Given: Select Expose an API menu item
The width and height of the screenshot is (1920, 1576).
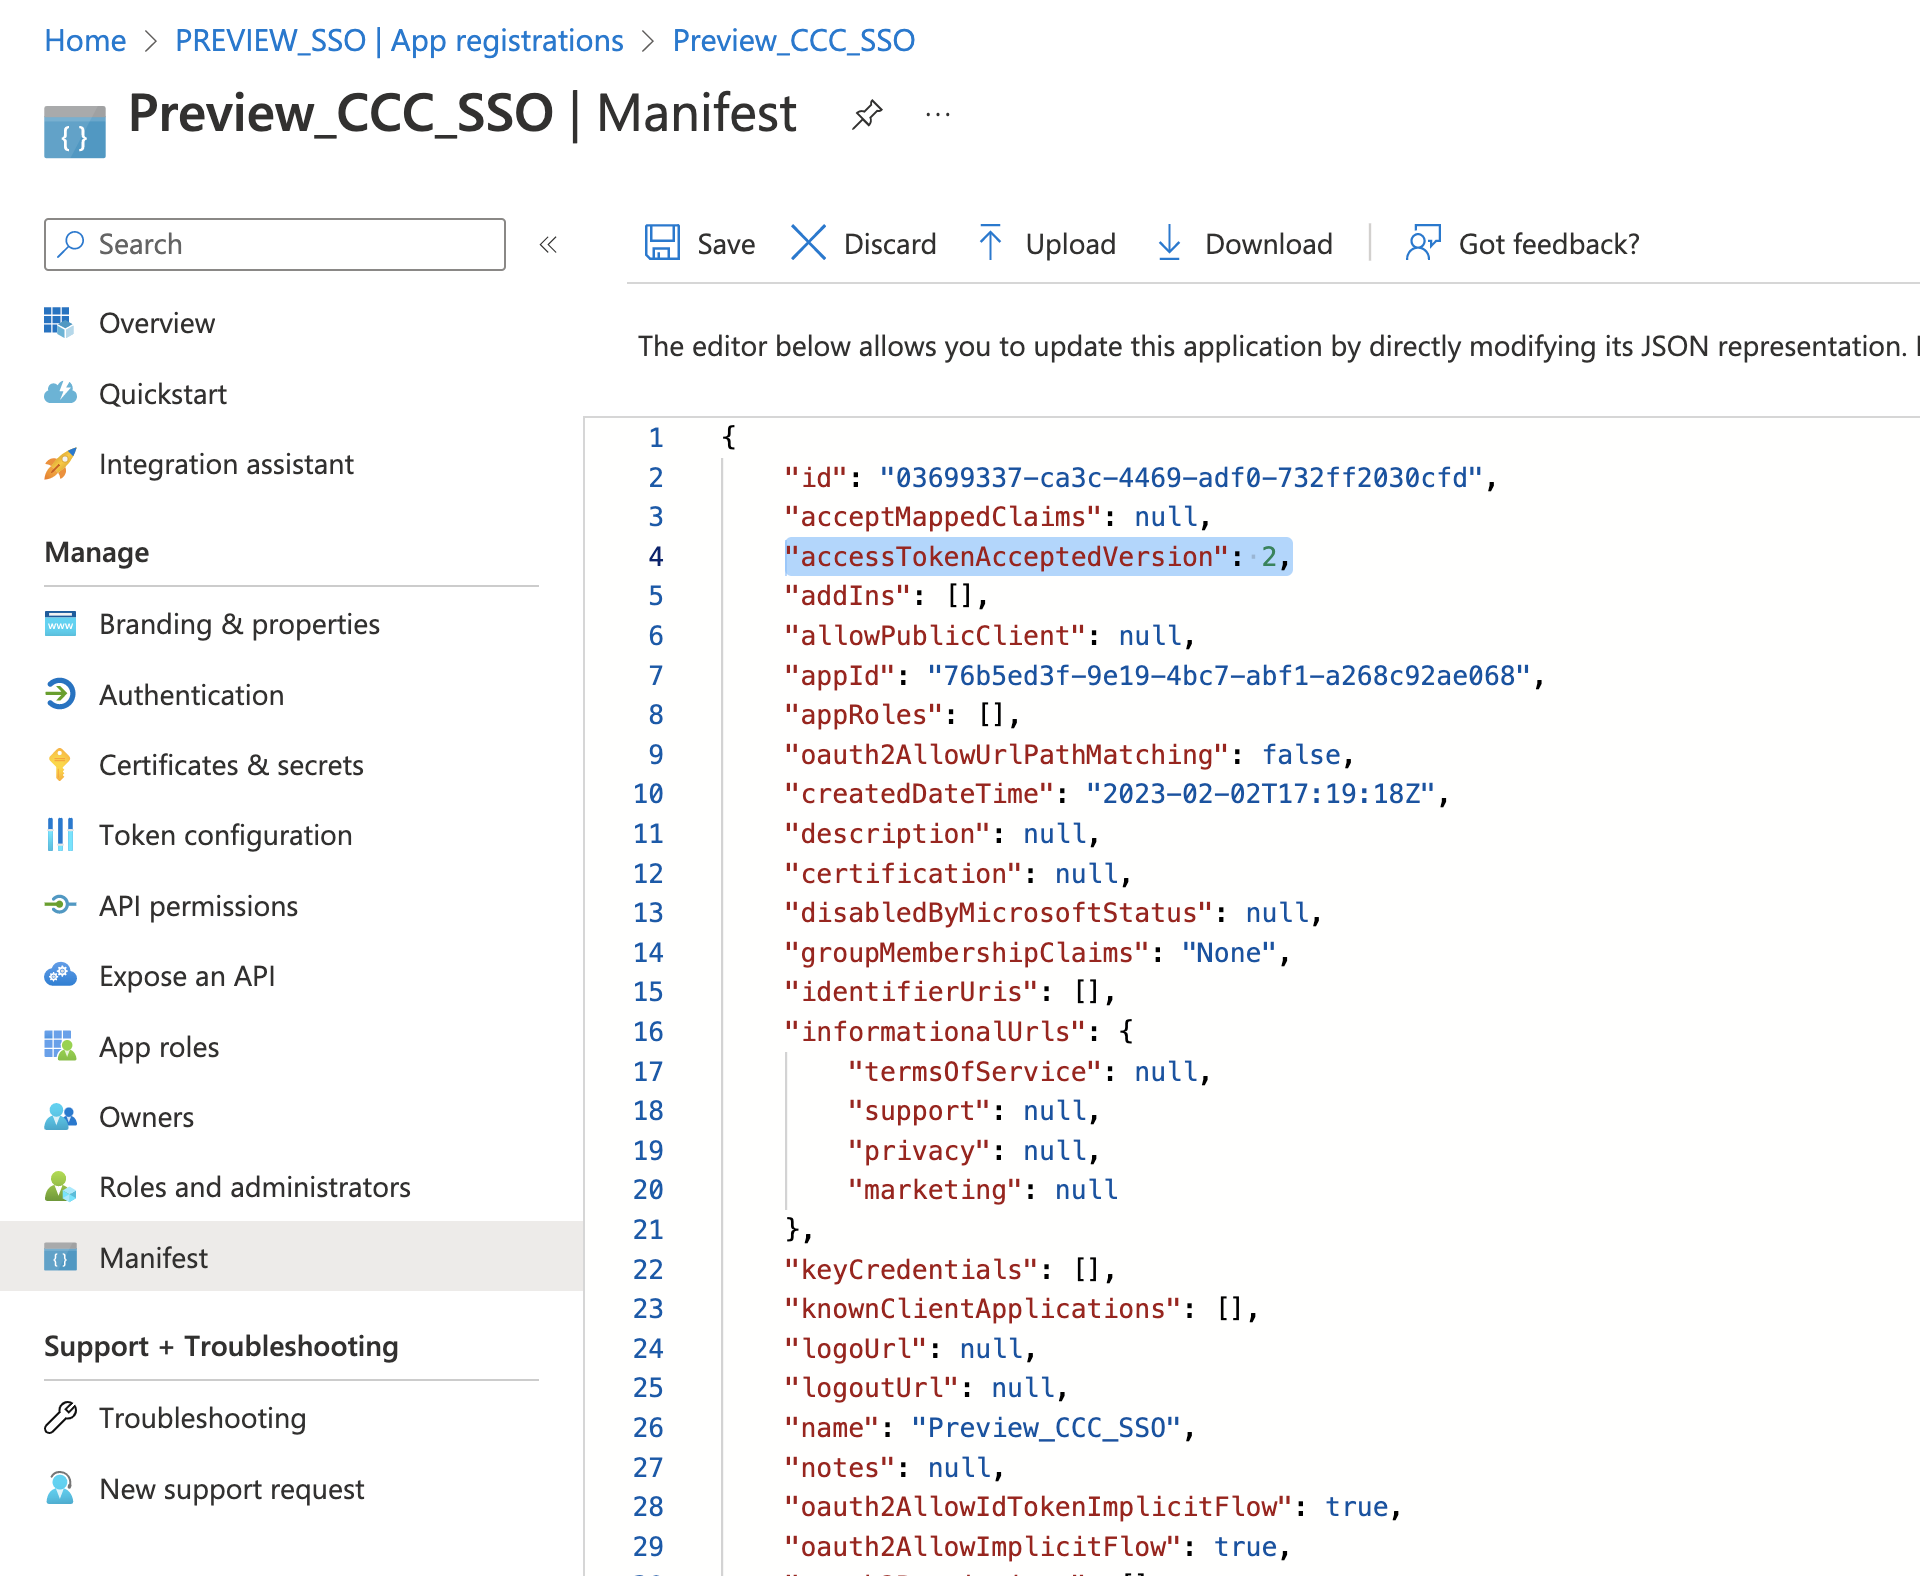Looking at the screenshot, I should point(187,976).
